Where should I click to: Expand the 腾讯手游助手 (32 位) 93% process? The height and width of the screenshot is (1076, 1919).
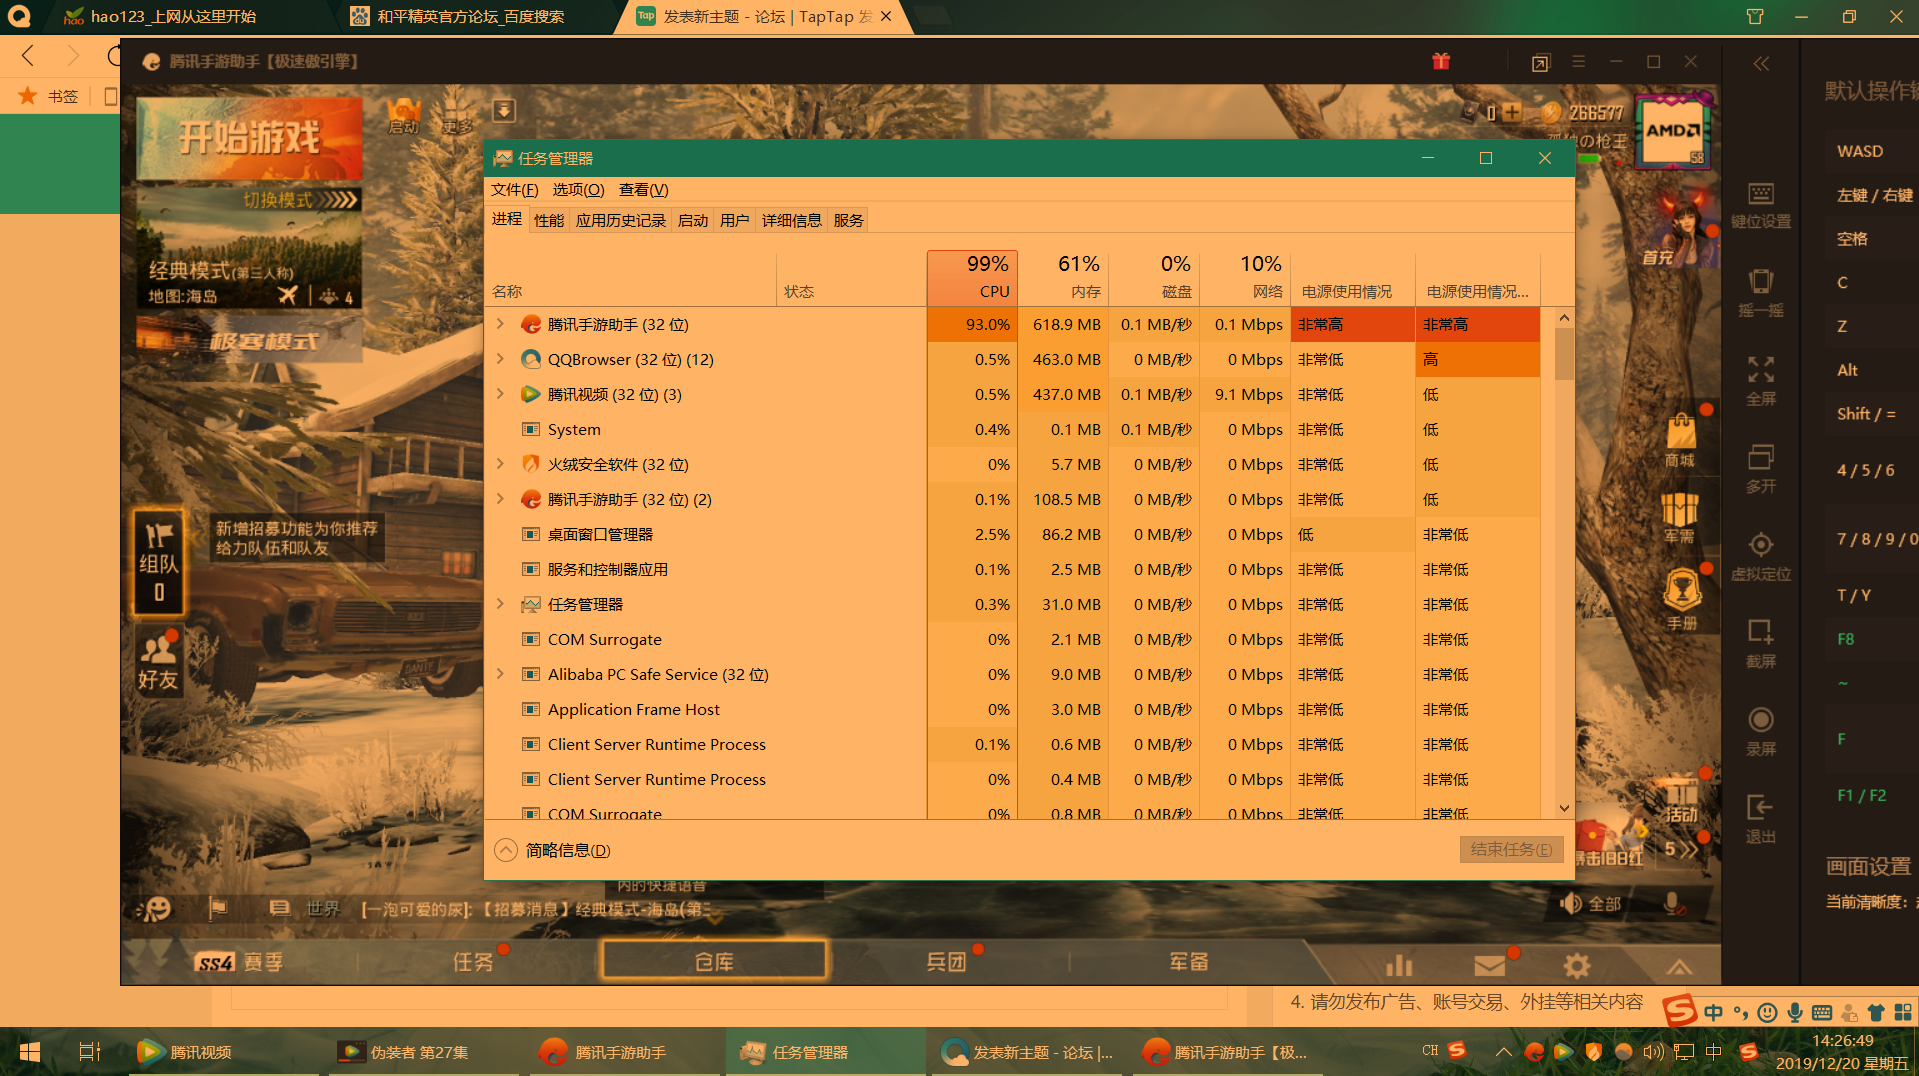point(500,324)
